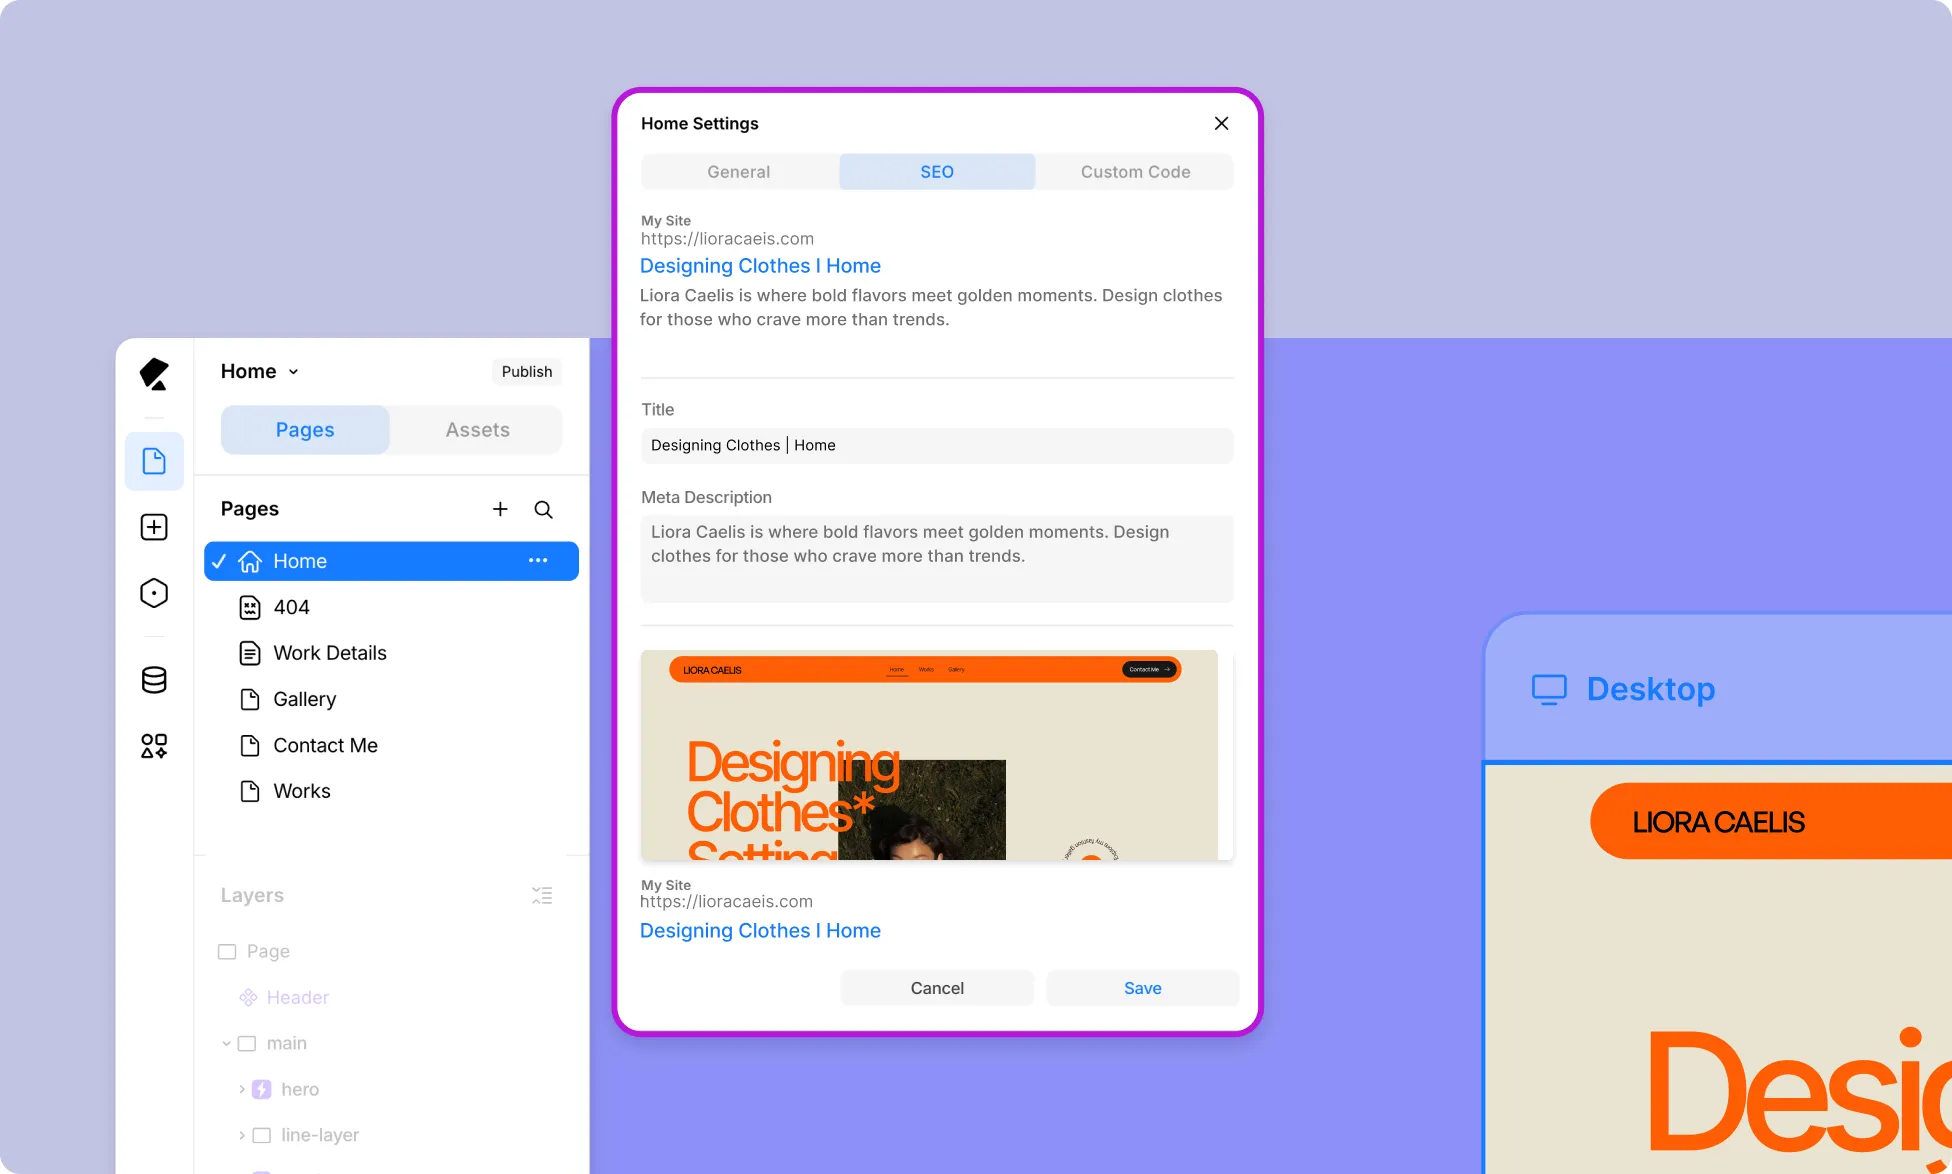The image size is (1952, 1174).
Task: Open the shapes and widgets sidebar icon
Action: (x=154, y=746)
